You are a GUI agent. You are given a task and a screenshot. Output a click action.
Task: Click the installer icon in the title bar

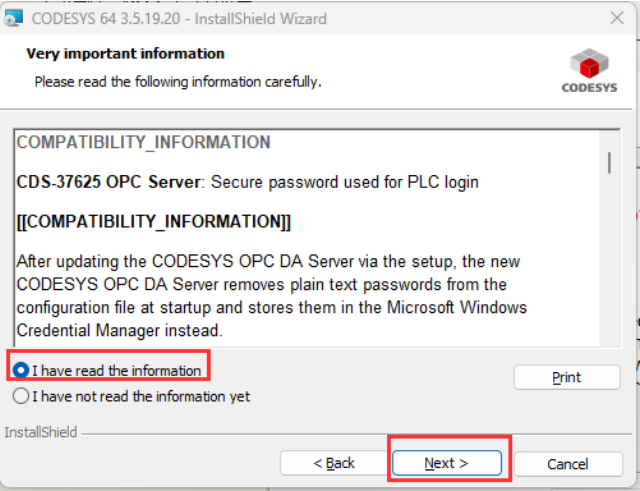(x=13, y=18)
